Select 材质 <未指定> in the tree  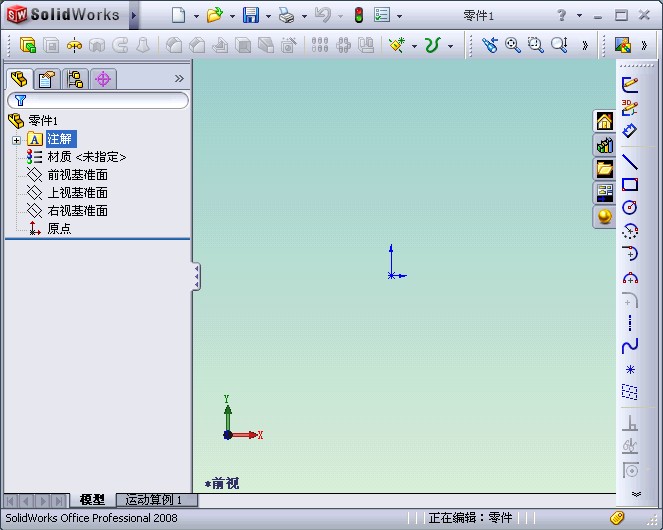click(x=87, y=157)
